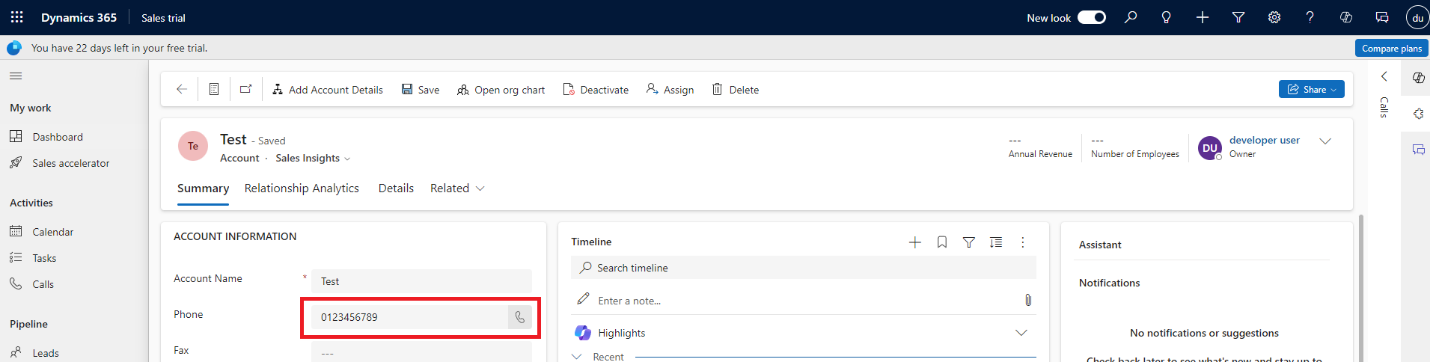Click the attach paperclip icon
The image size is (1430, 362).
tap(1028, 300)
